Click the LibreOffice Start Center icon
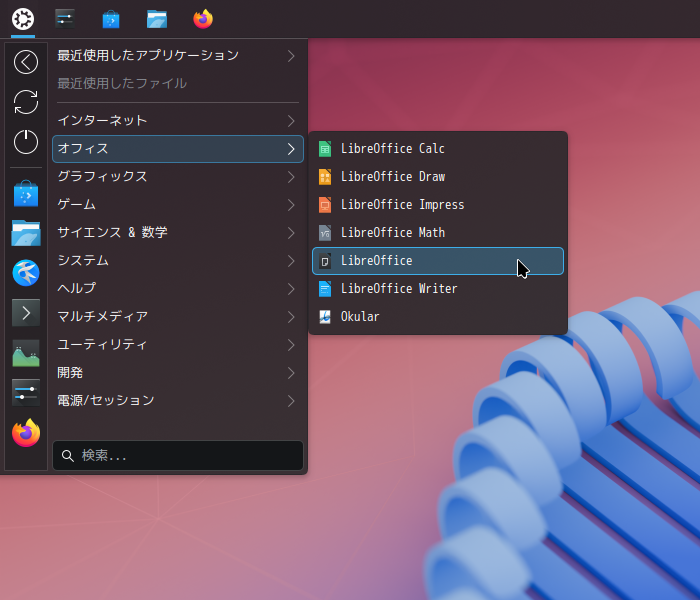Image resolution: width=700 pixels, height=600 pixels. coord(325,261)
